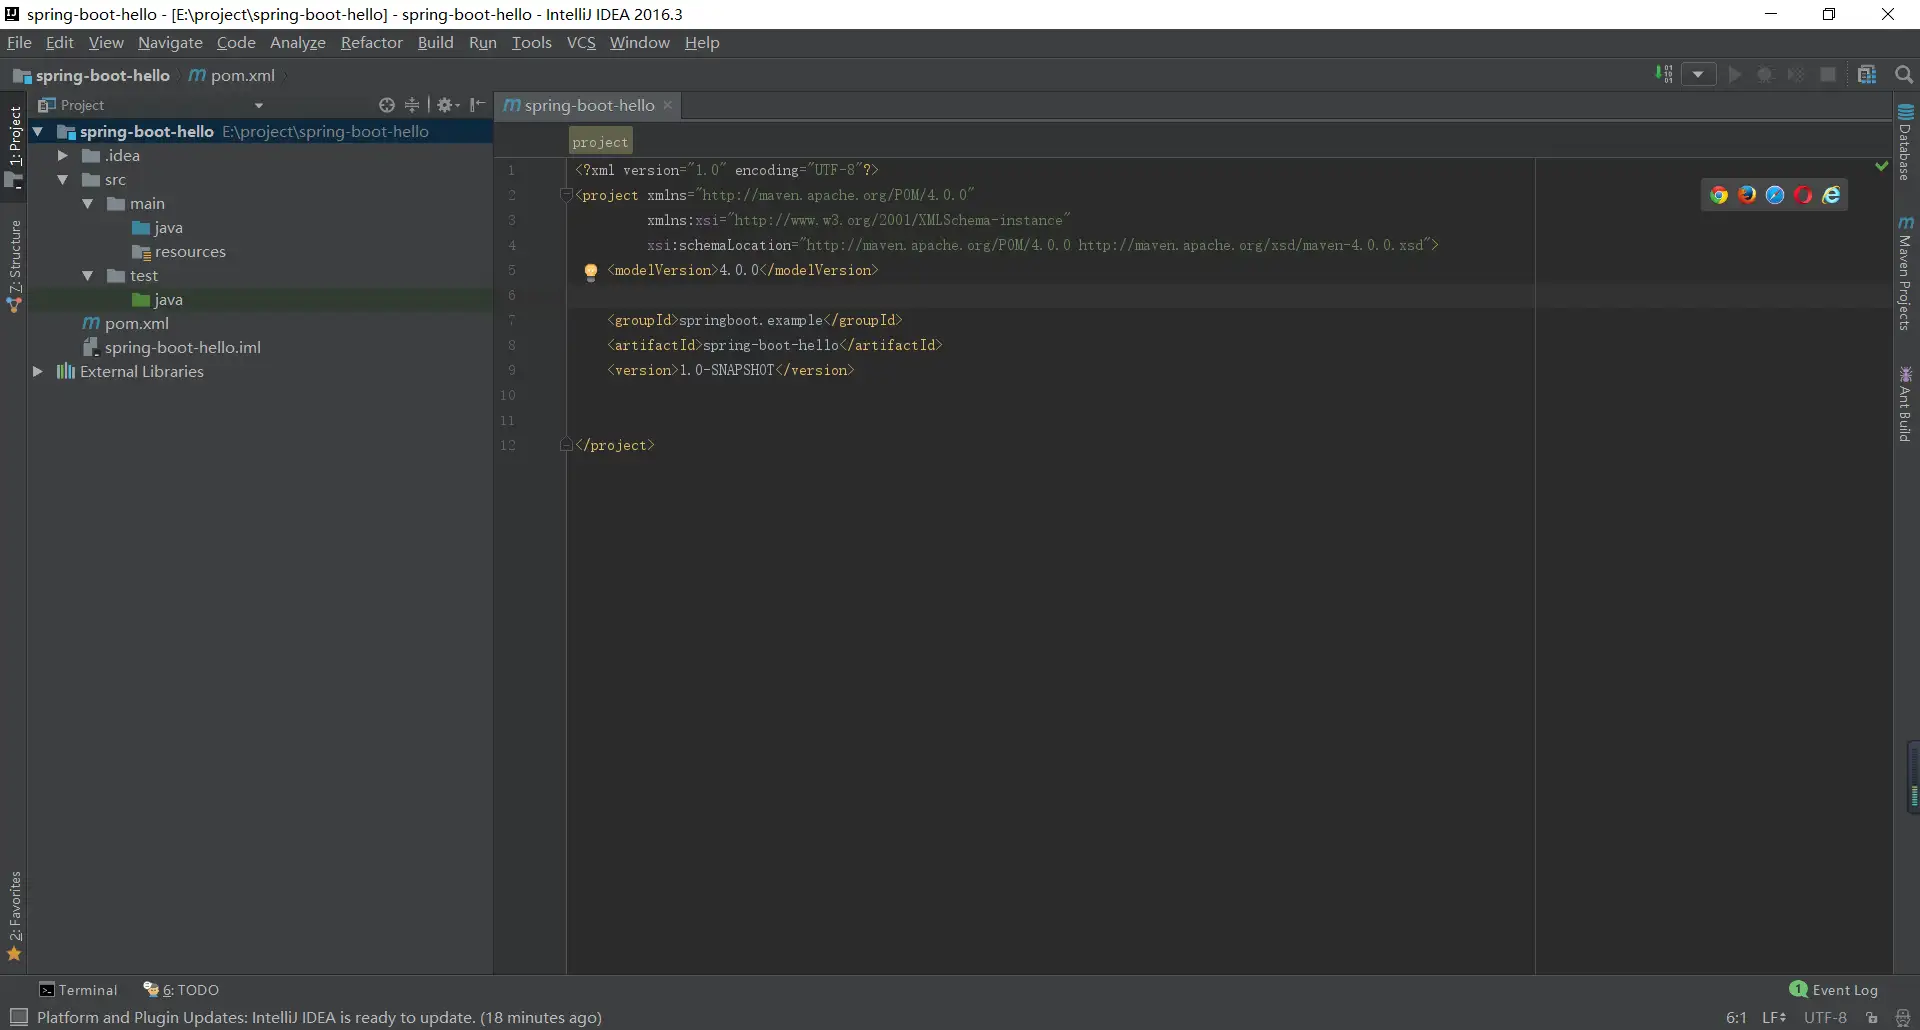Open in Firefox browser icon

(1747, 196)
